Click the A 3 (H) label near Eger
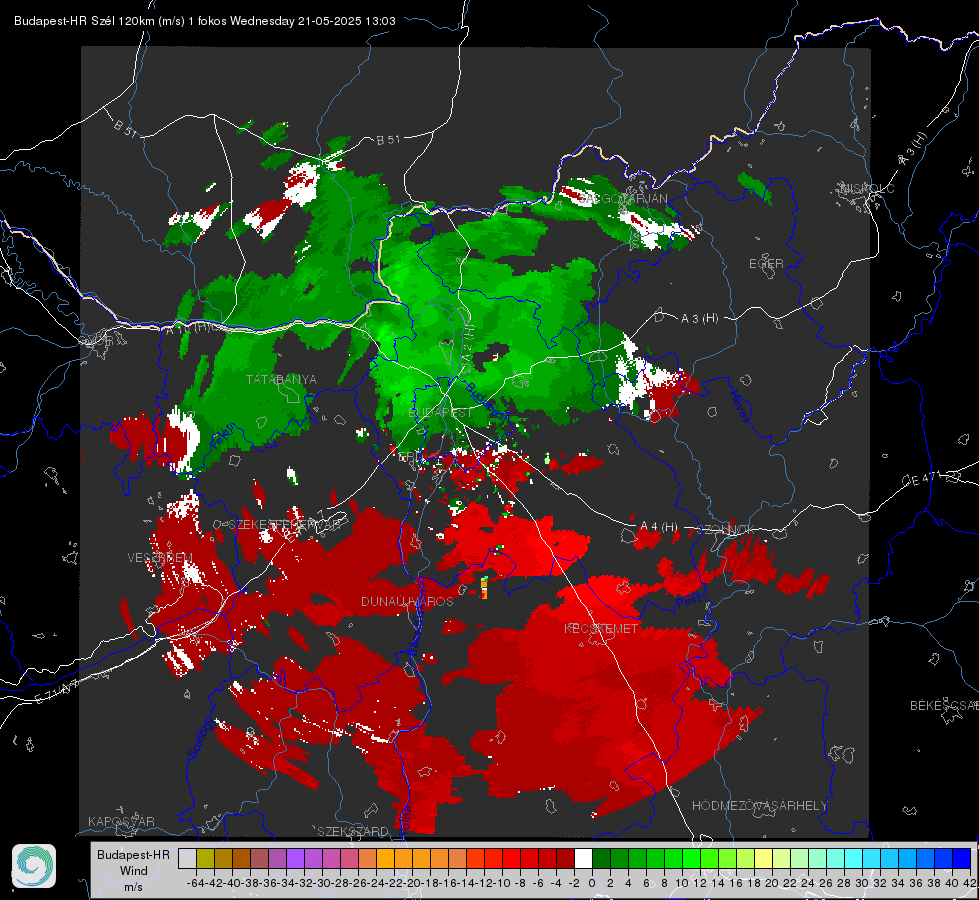This screenshot has height=900, width=979. 699,319
